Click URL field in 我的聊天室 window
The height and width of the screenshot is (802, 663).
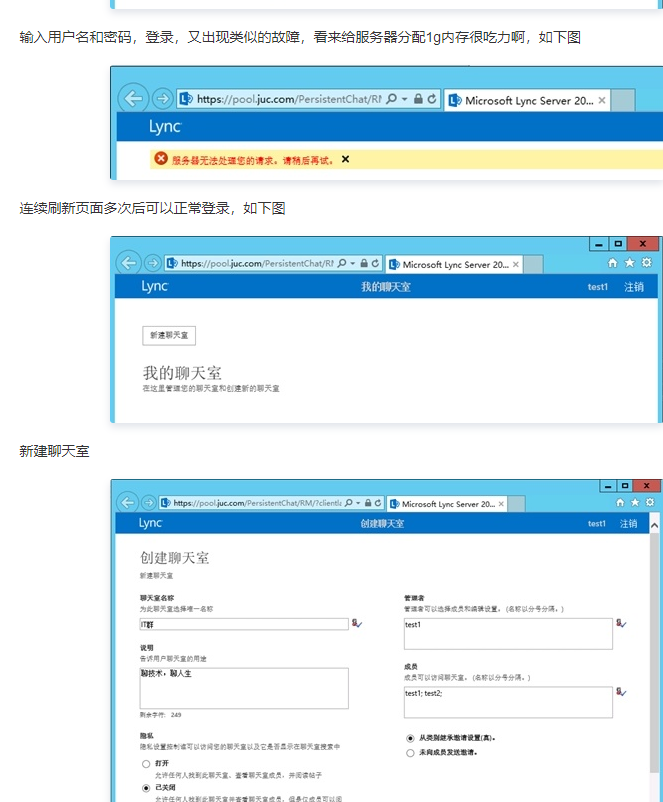tap(257, 263)
